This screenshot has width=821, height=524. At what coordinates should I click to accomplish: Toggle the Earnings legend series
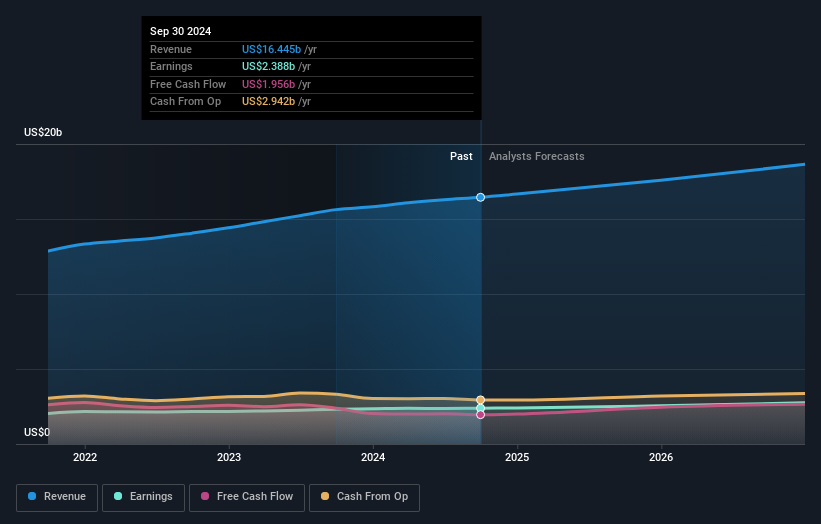tap(143, 497)
